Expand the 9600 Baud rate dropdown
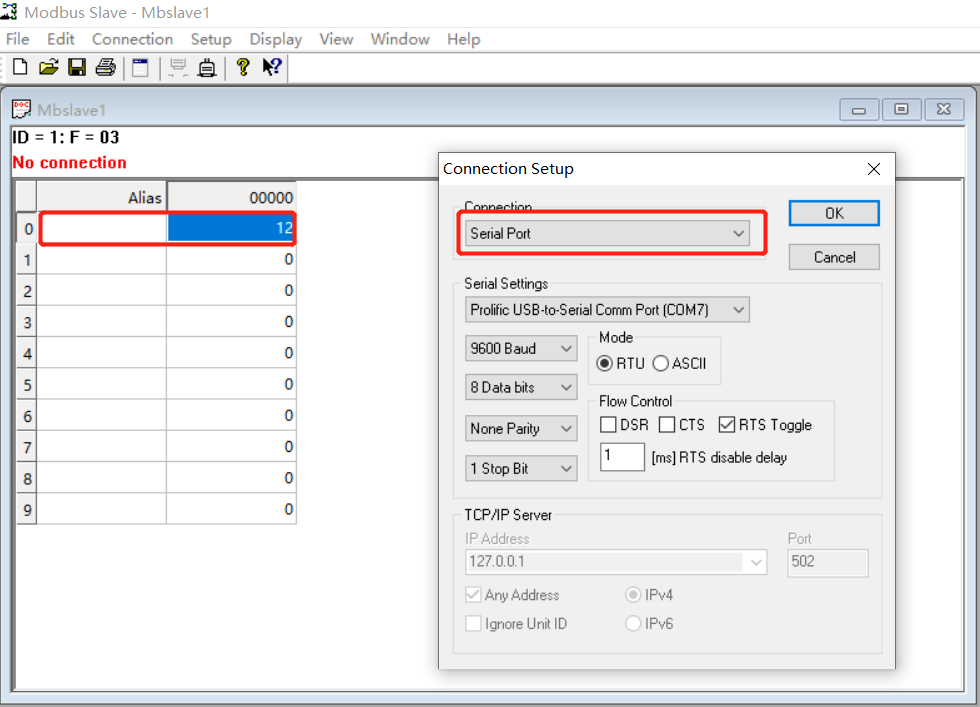This screenshot has height=707, width=980. (x=521, y=349)
